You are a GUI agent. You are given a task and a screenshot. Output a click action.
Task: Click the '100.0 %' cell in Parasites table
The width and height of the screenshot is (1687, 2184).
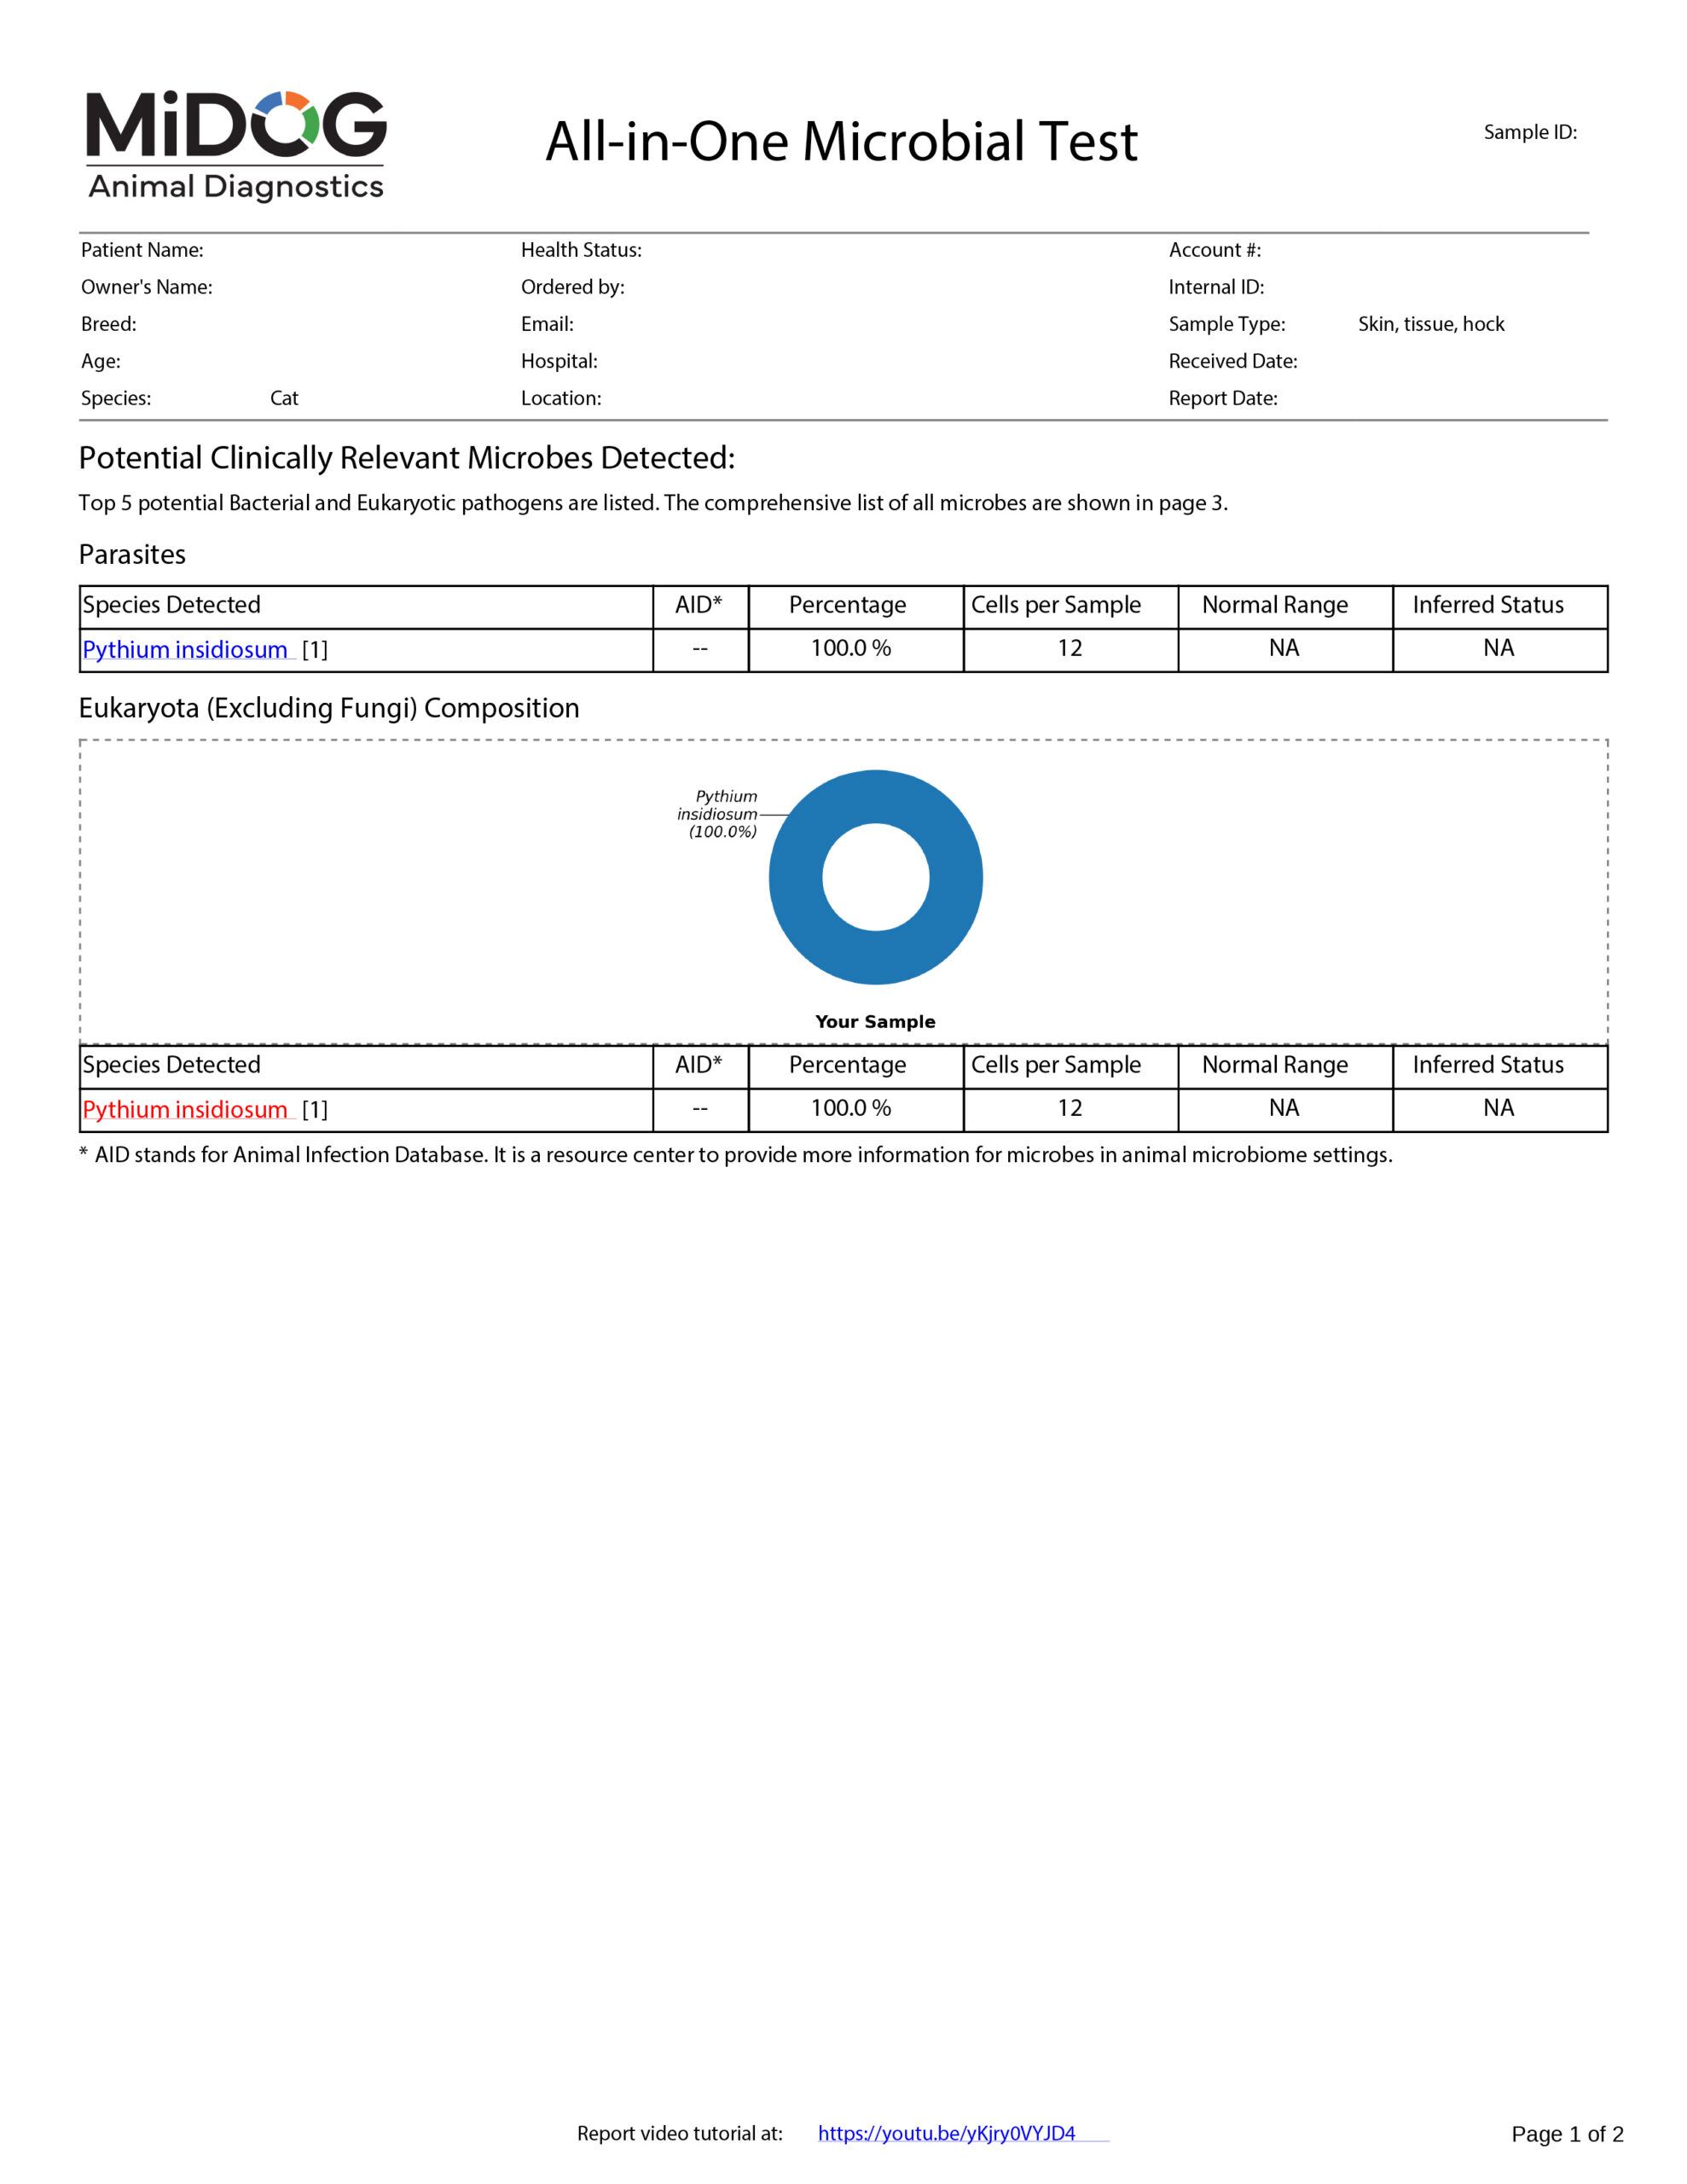tap(851, 648)
